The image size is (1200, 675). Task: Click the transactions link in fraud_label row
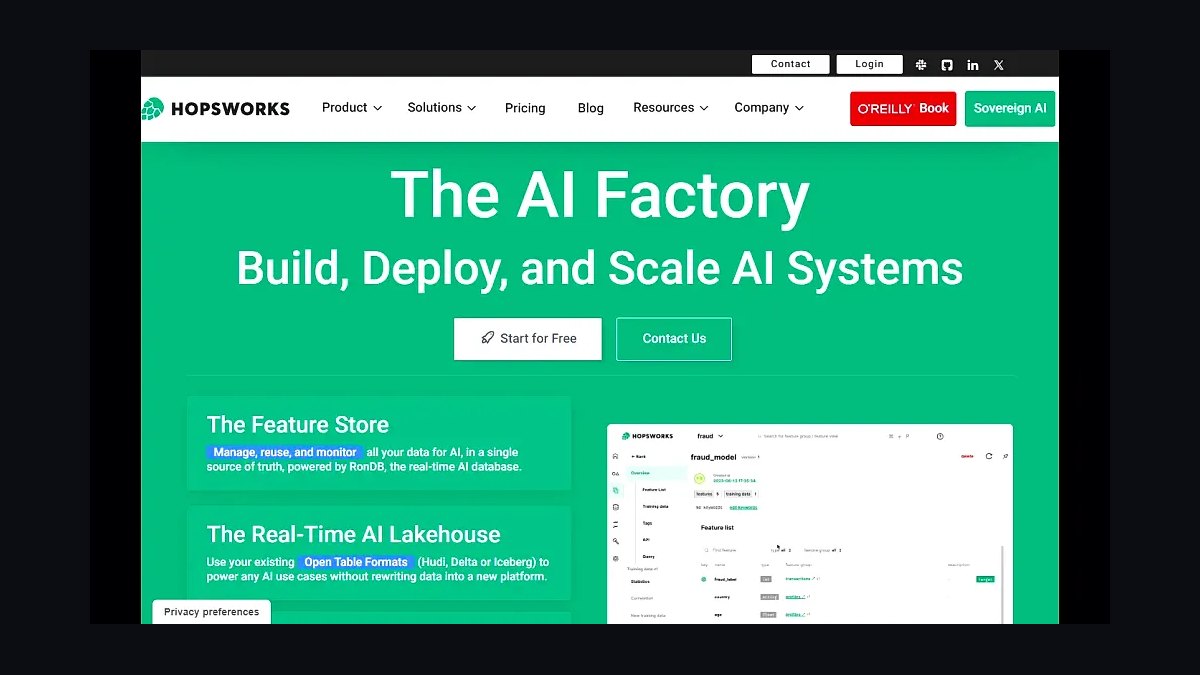[798, 579]
